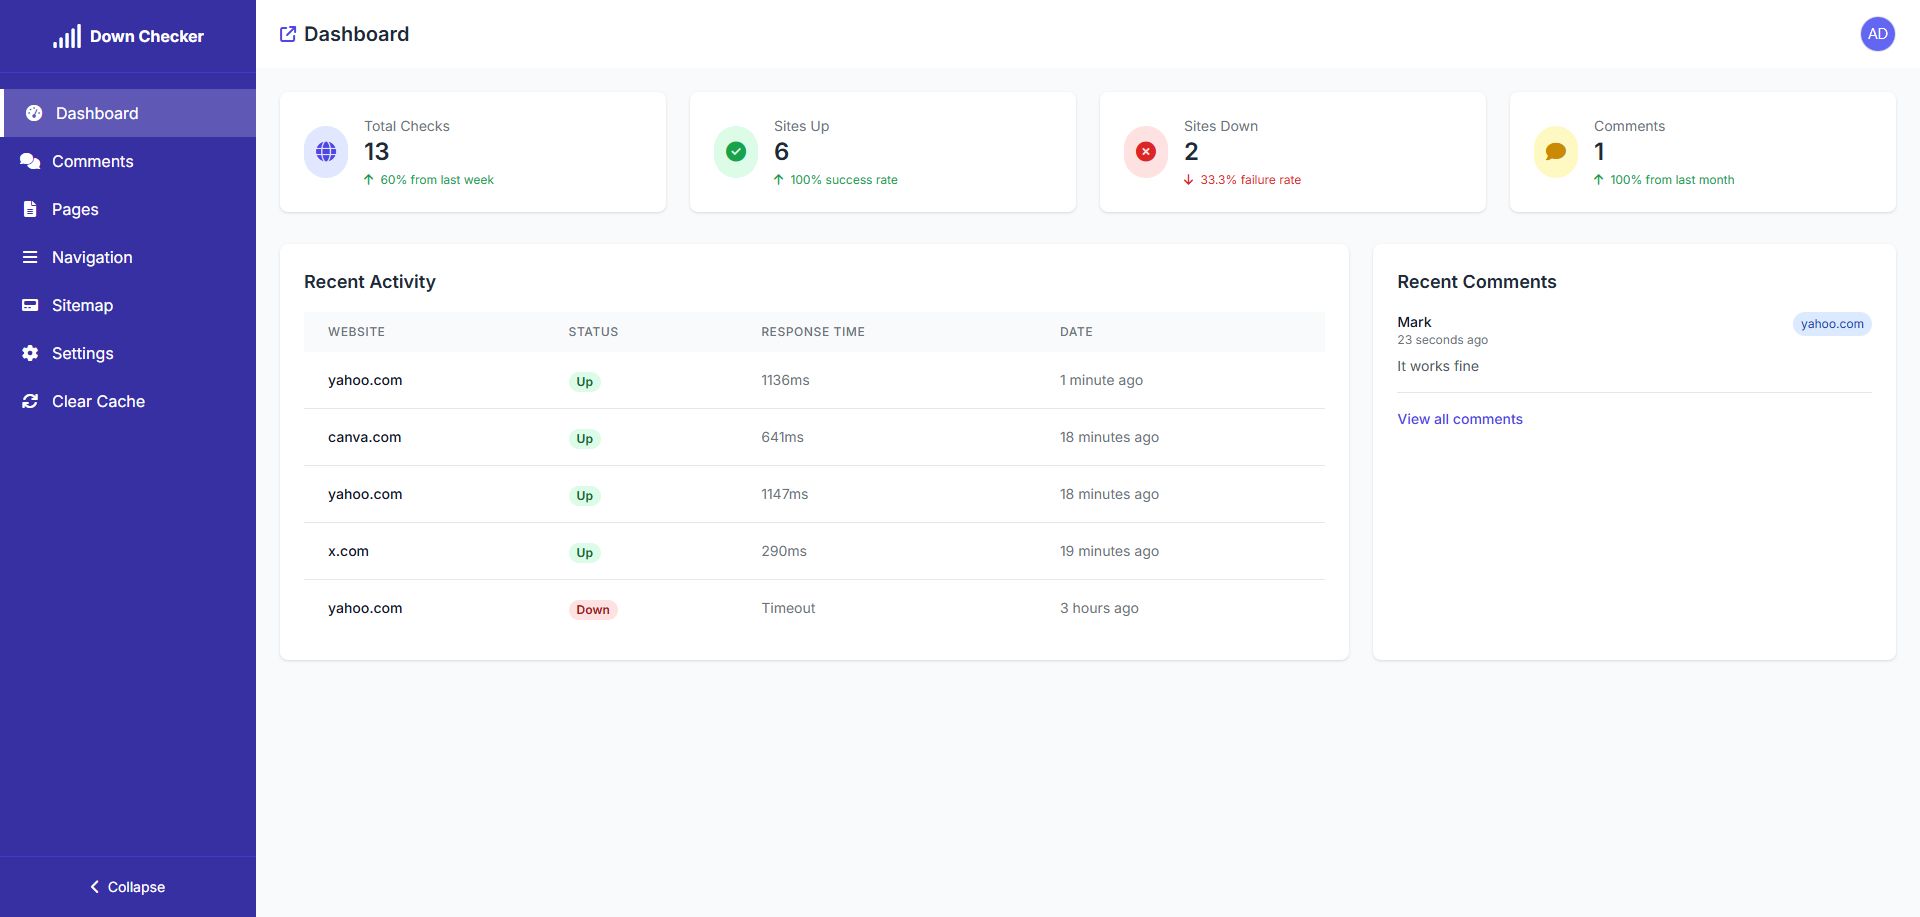Image resolution: width=1920 pixels, height=917 pixels.
Task: Click the red X Sites Down icon
Action: [x=1146, y=152]
